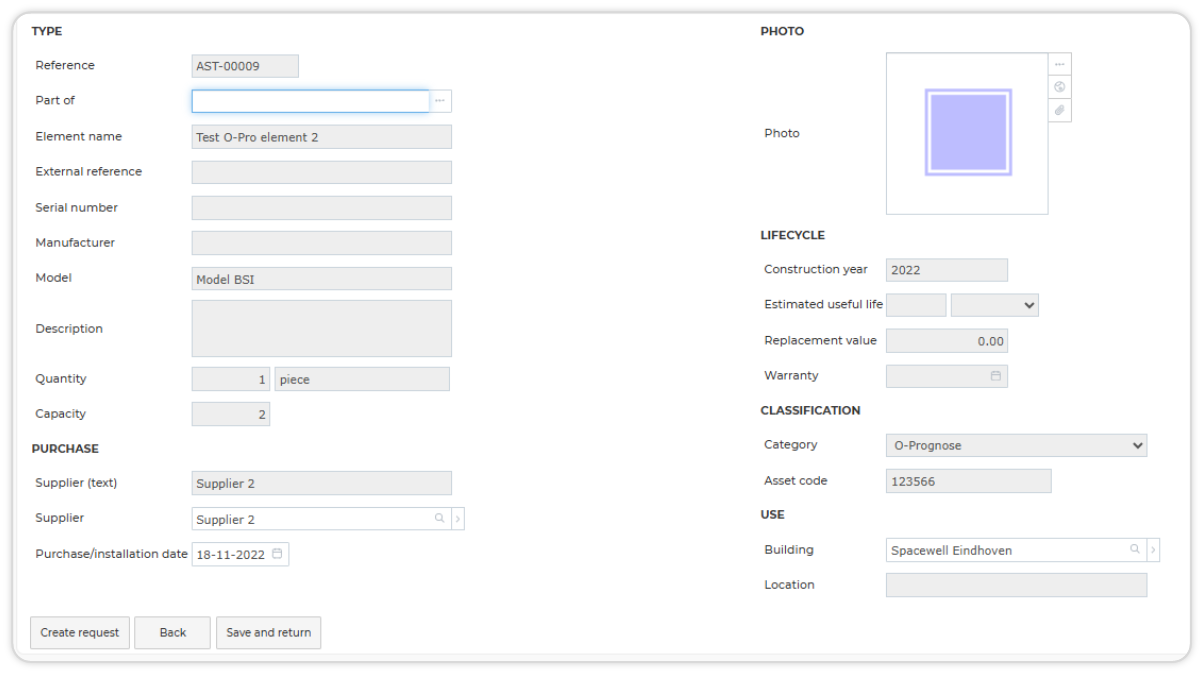Image resolution: width=1203 pixels, height=674 pixels.
Task: Click the Create request button
Action: 80,633
